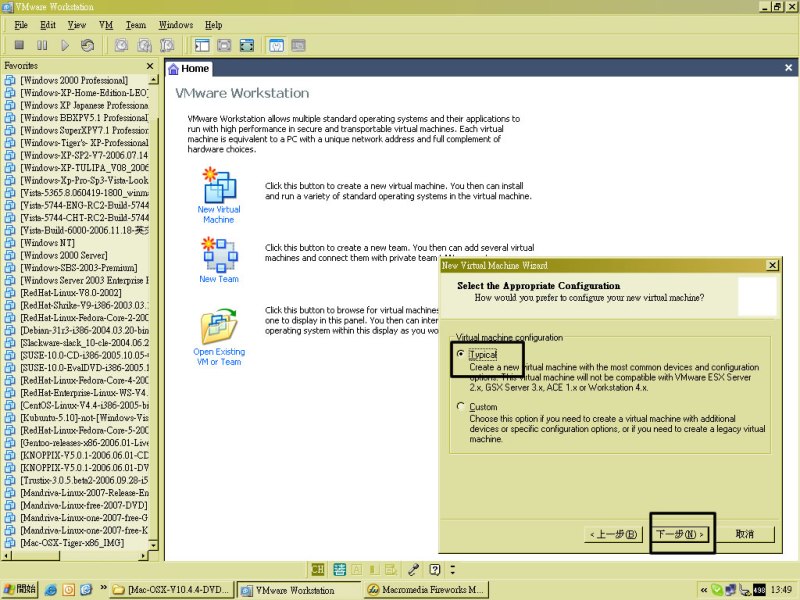Click the Start (開始) button
The width and height of the screenshot is (800, 600).
point(20,590)
